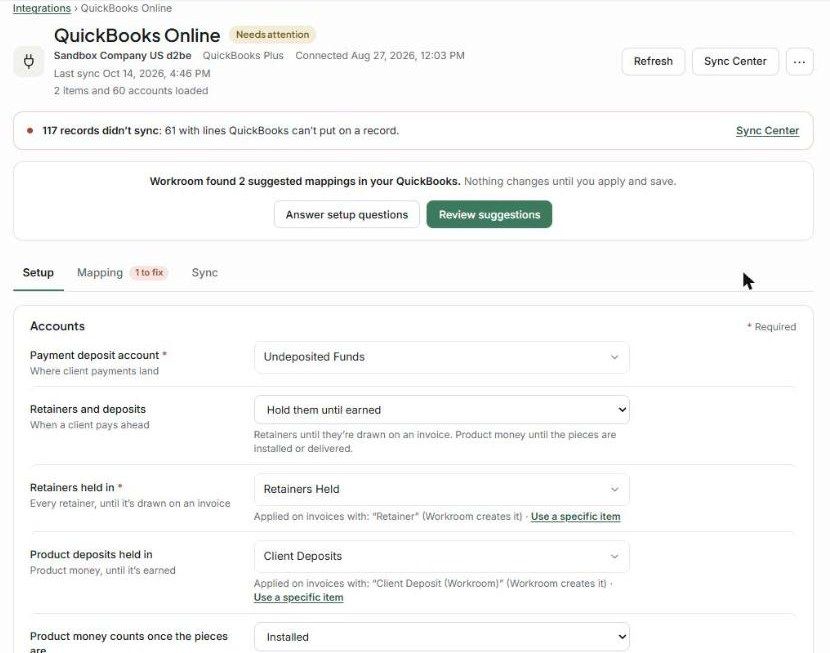Open Payment deposit account dropdown
This screenshot has height=653, width=830.
[x=441, y=357]
